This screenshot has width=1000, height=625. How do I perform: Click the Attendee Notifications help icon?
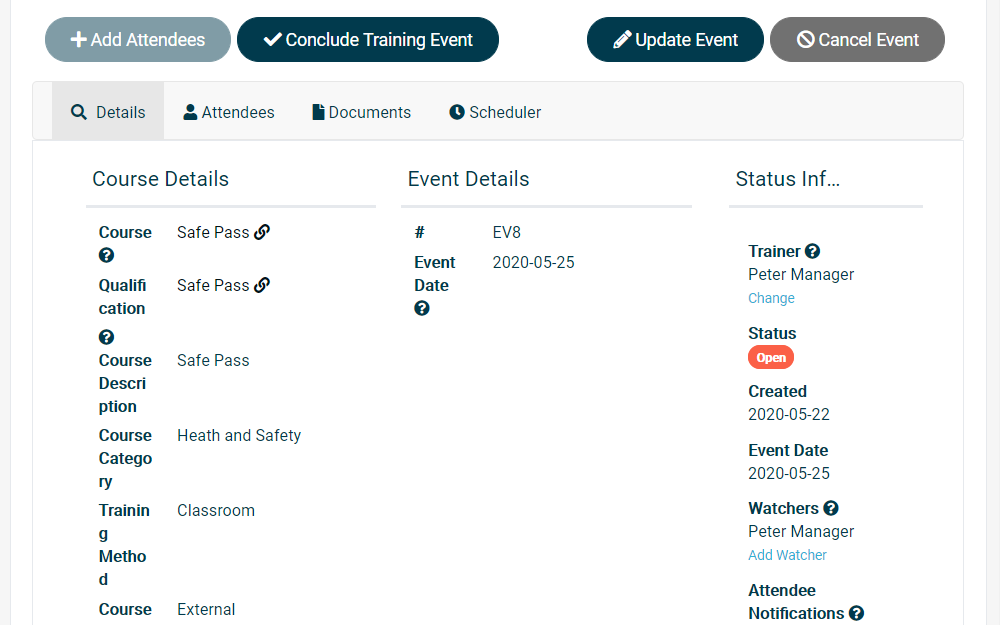(x=857, y=614)
